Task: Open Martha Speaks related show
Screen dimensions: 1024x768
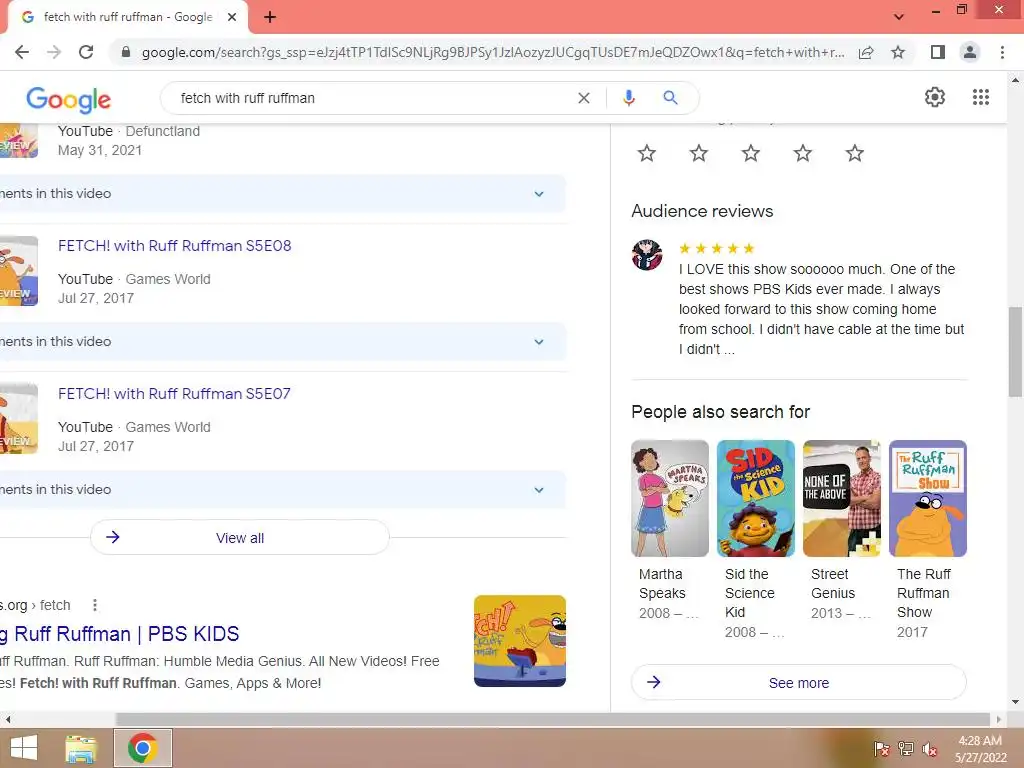Action: (669, 530)
